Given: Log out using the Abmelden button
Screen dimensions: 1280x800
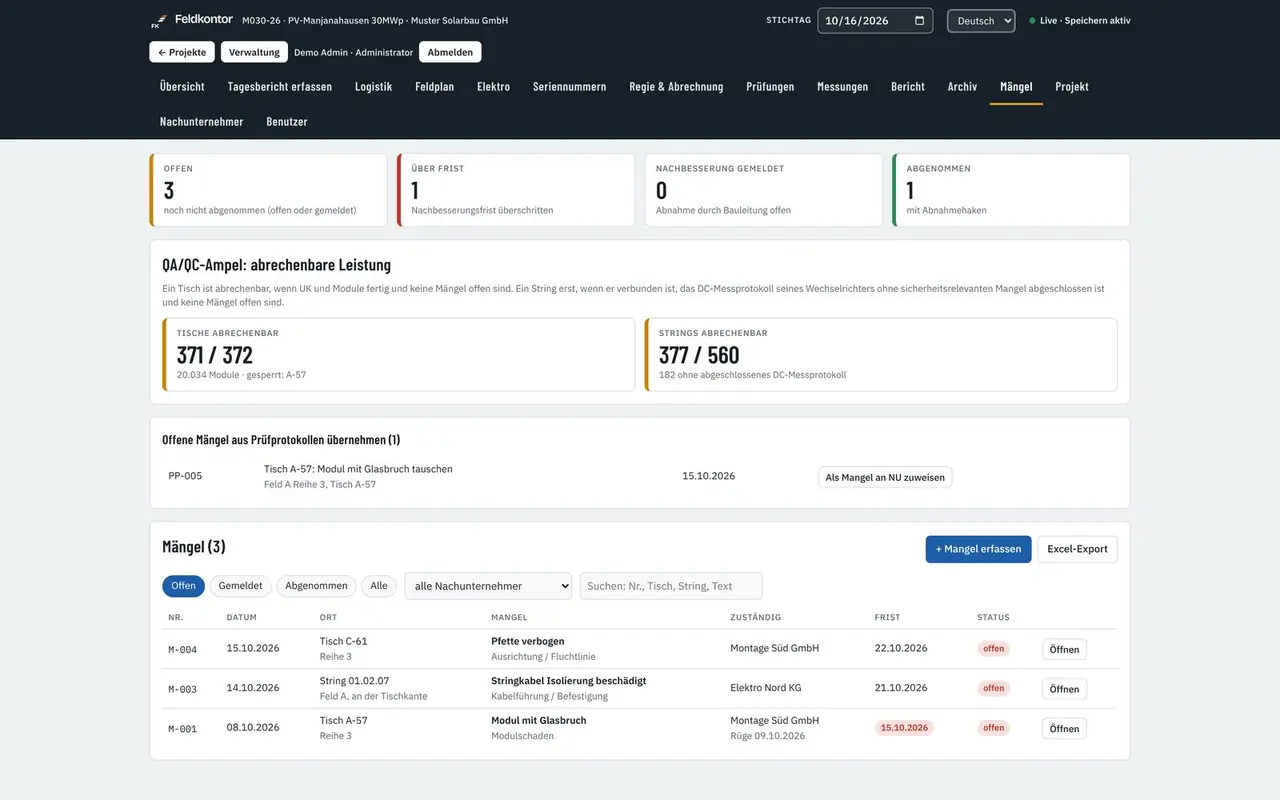Looking at the screenshot, I should tap(450, 52).
